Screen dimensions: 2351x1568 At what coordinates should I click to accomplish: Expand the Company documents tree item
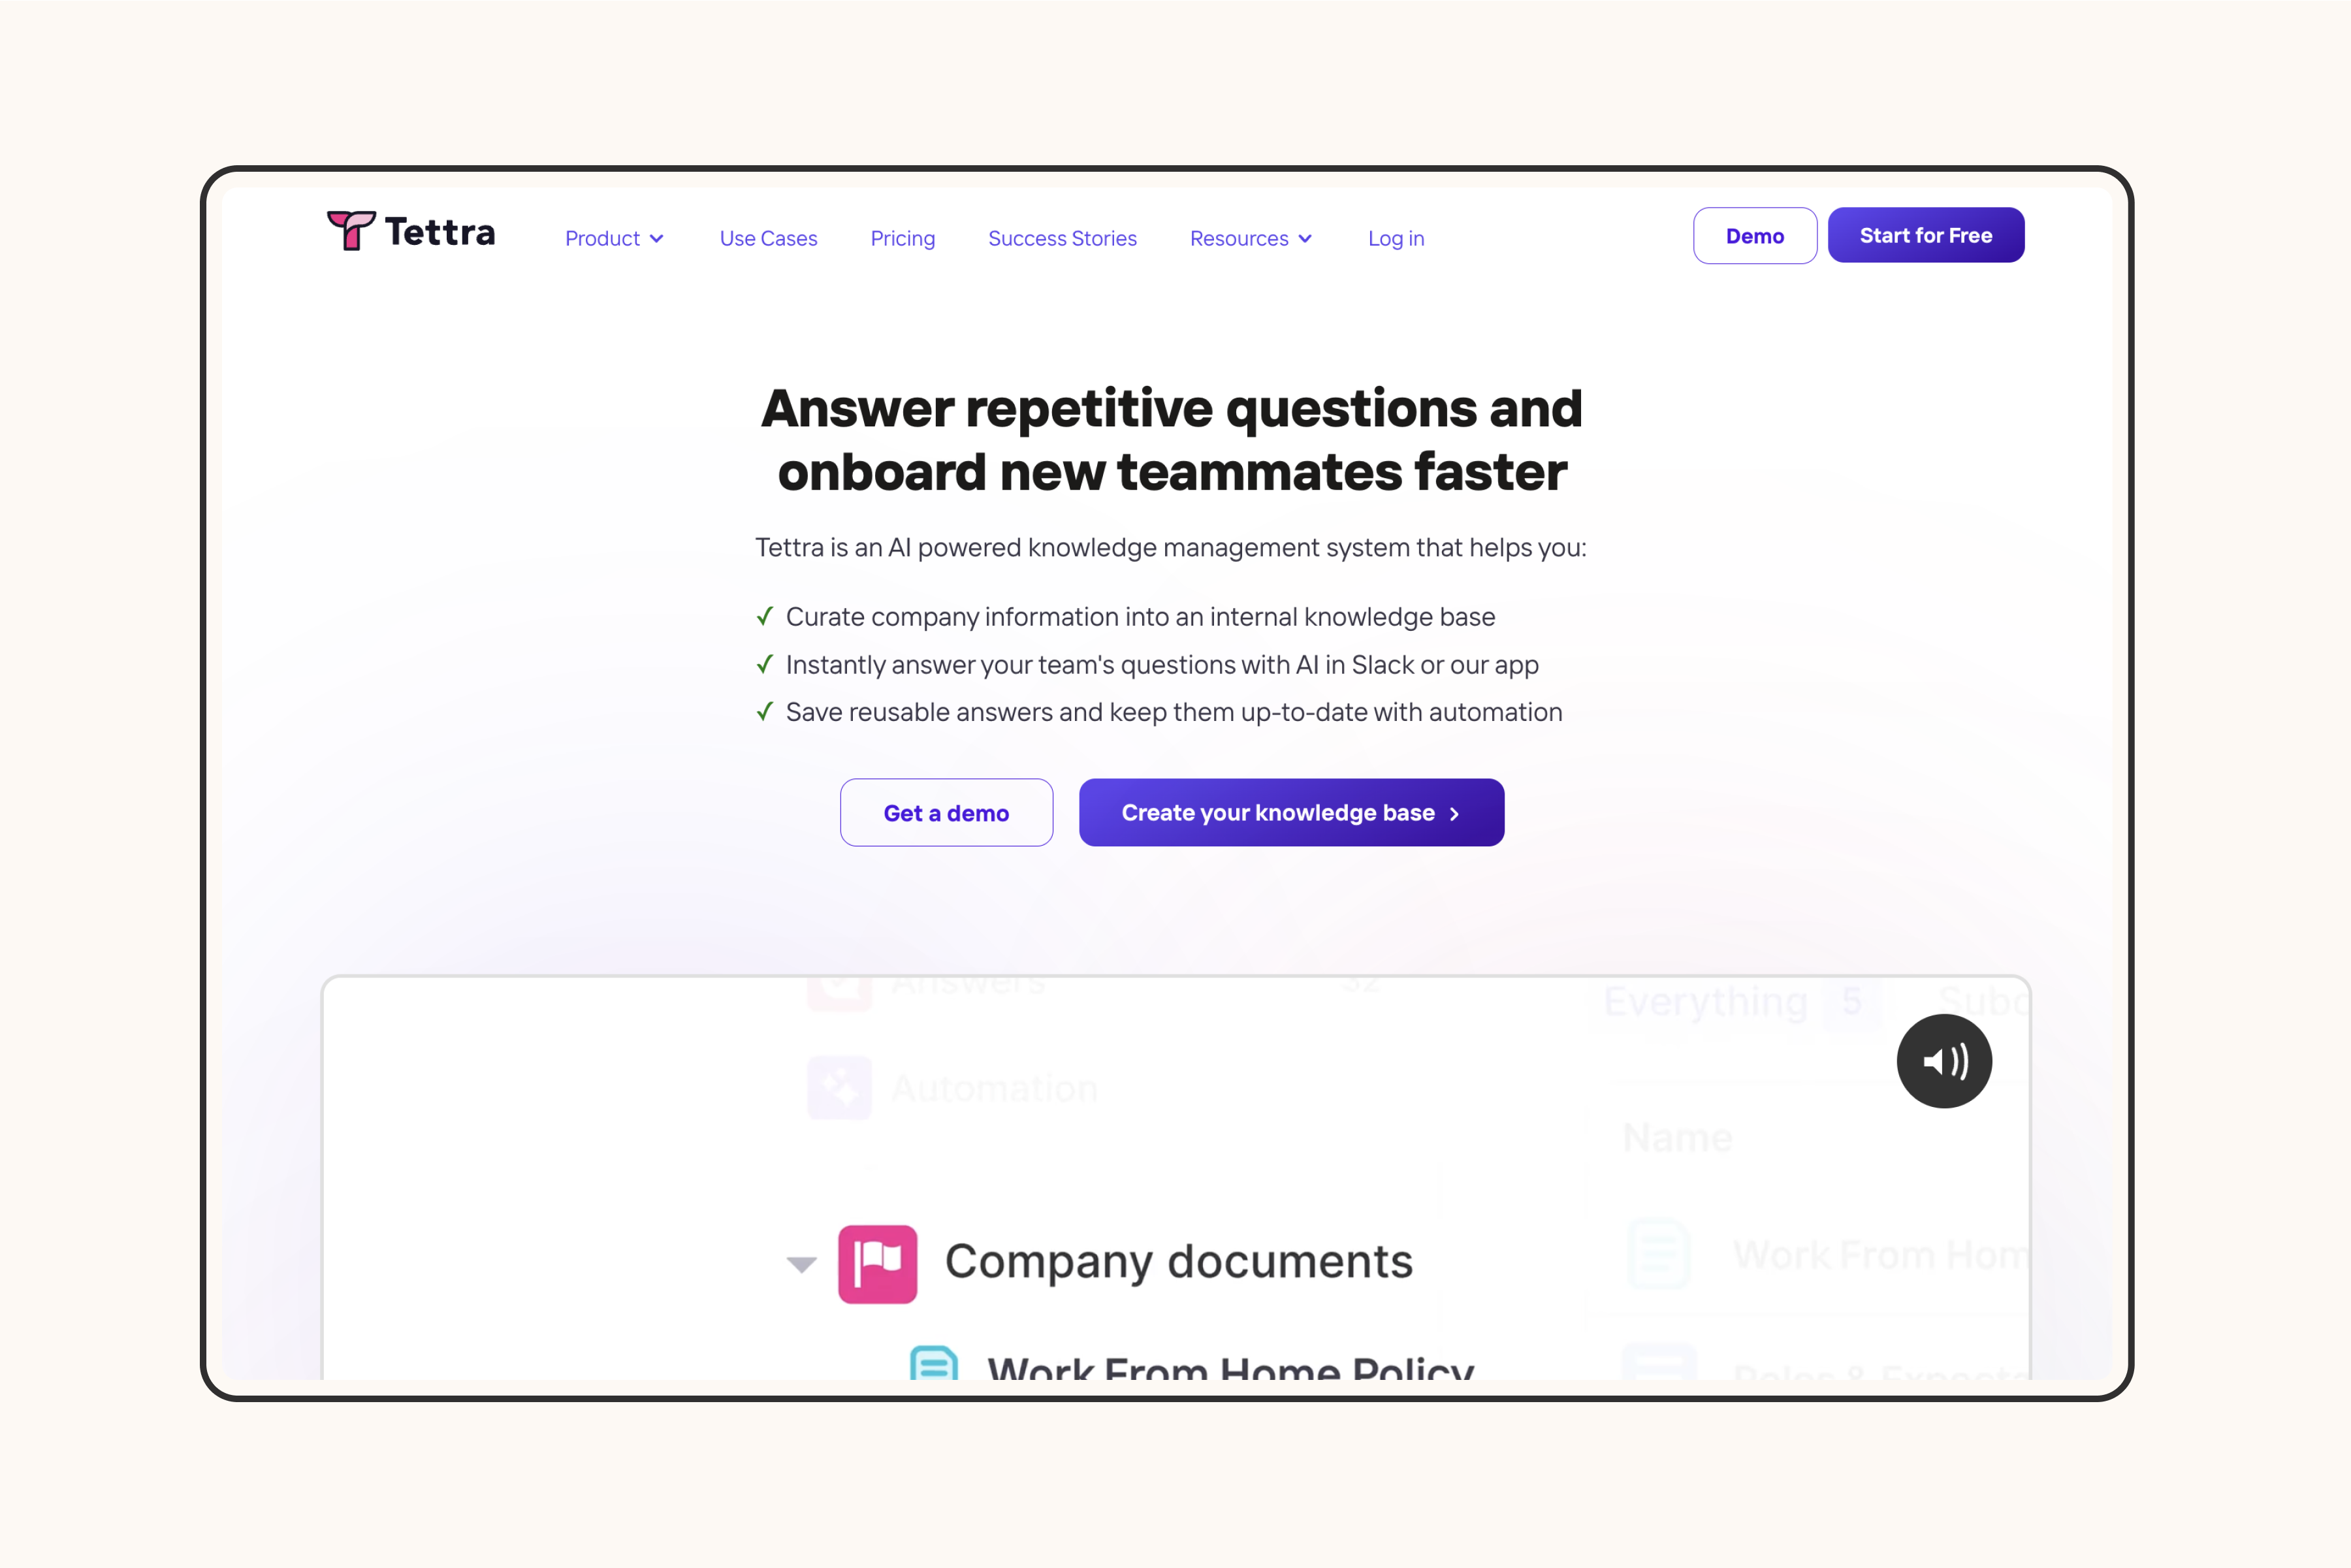click(x=803, y=1260)
